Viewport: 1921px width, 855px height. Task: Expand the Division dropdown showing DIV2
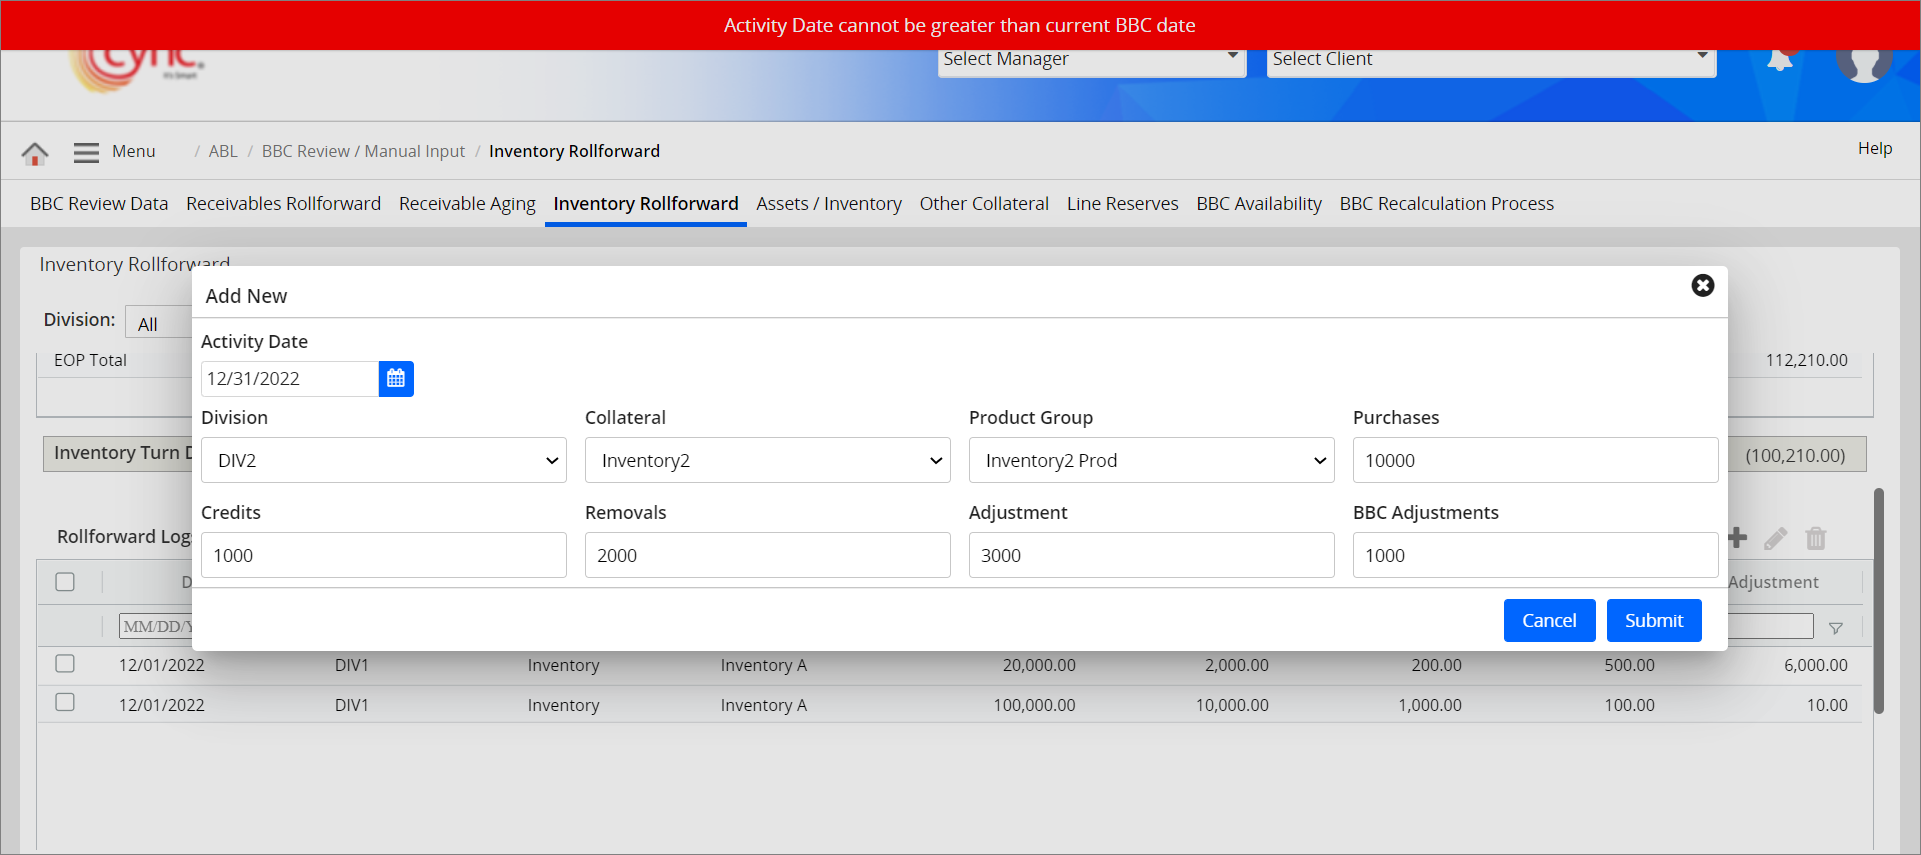pyautogui.click(x=384, y=460)
